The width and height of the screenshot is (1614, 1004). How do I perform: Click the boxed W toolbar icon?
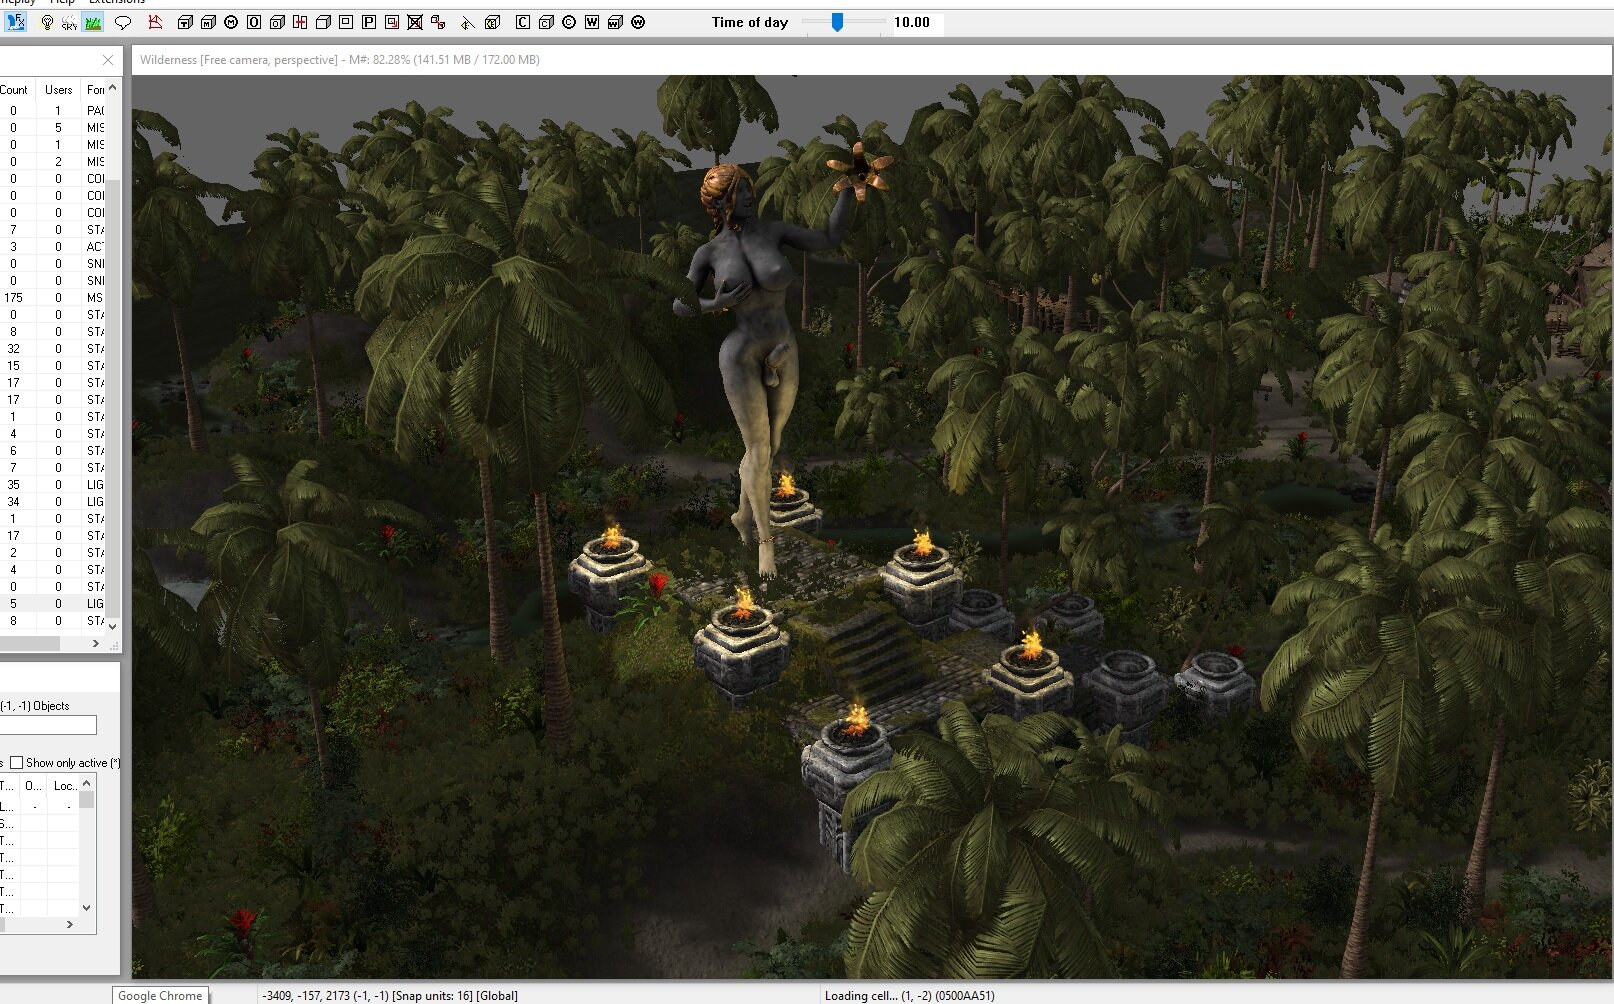592,22
